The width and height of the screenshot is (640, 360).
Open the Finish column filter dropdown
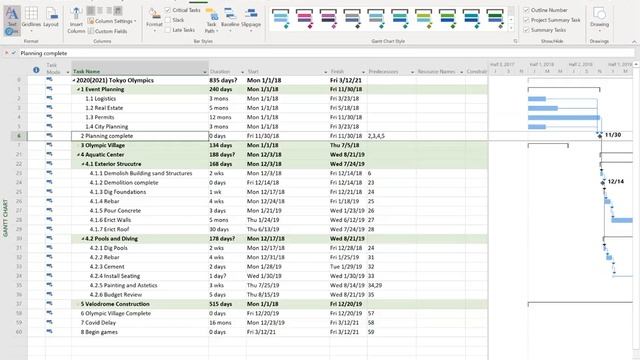[x=363, y=72]
